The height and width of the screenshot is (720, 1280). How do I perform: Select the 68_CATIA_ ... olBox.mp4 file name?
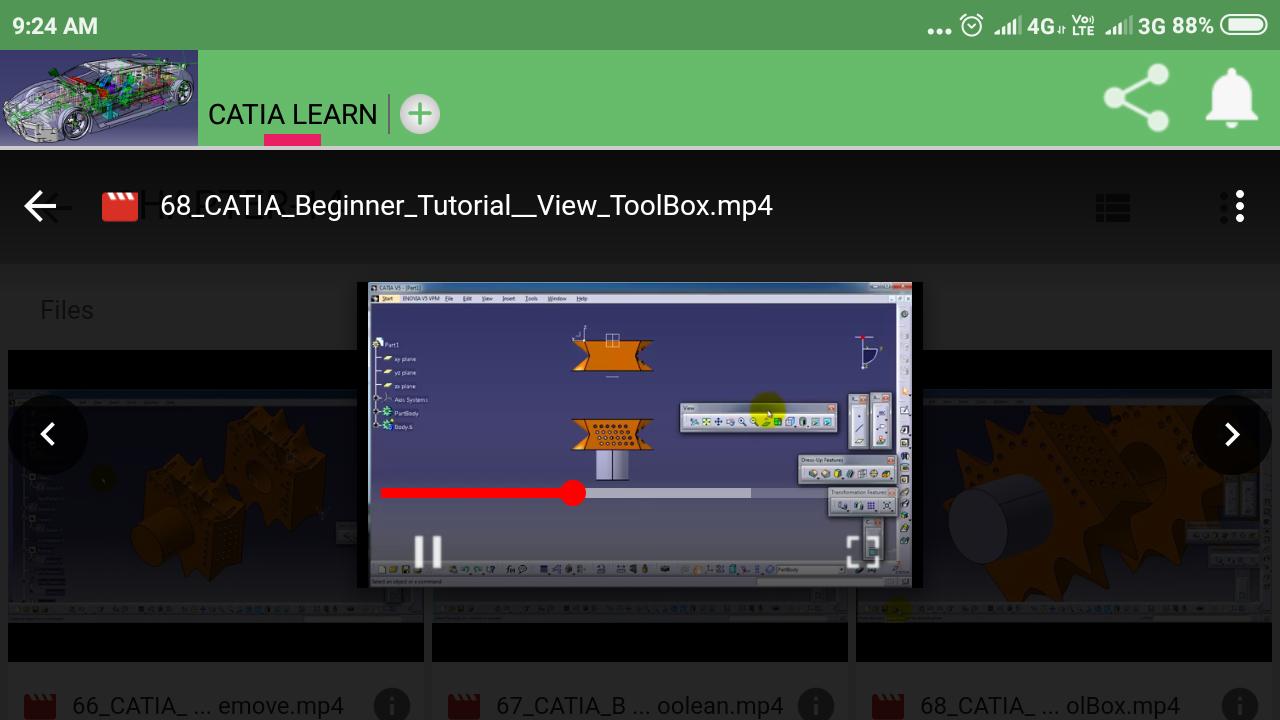point(1050,706)
